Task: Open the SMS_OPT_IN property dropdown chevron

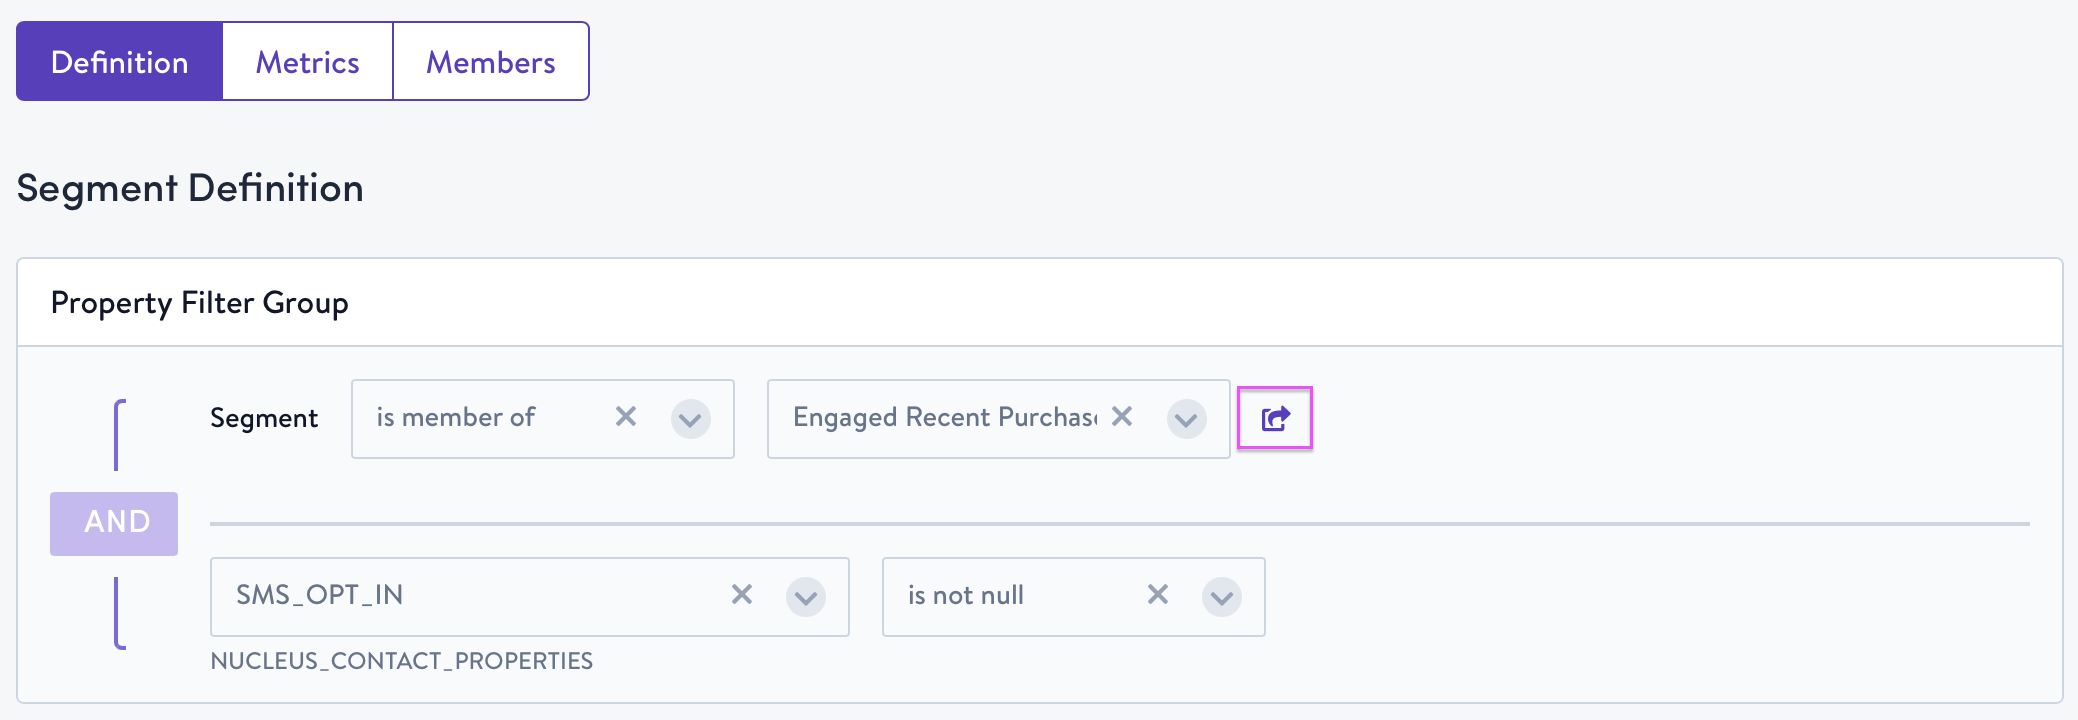Action: coord(806,597)
